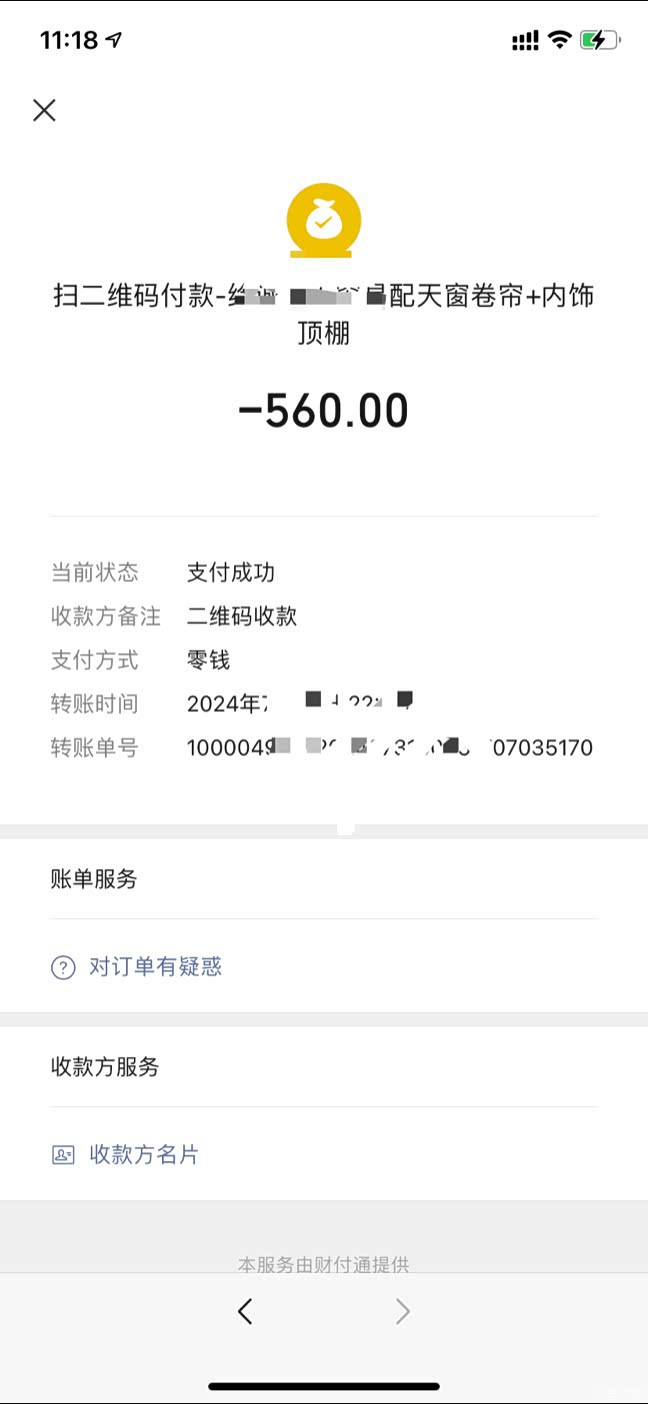Image resolution: width=648 pixels, height=1404 pixels.
Task: Click the question mark help icon
Action: [63, 967]
